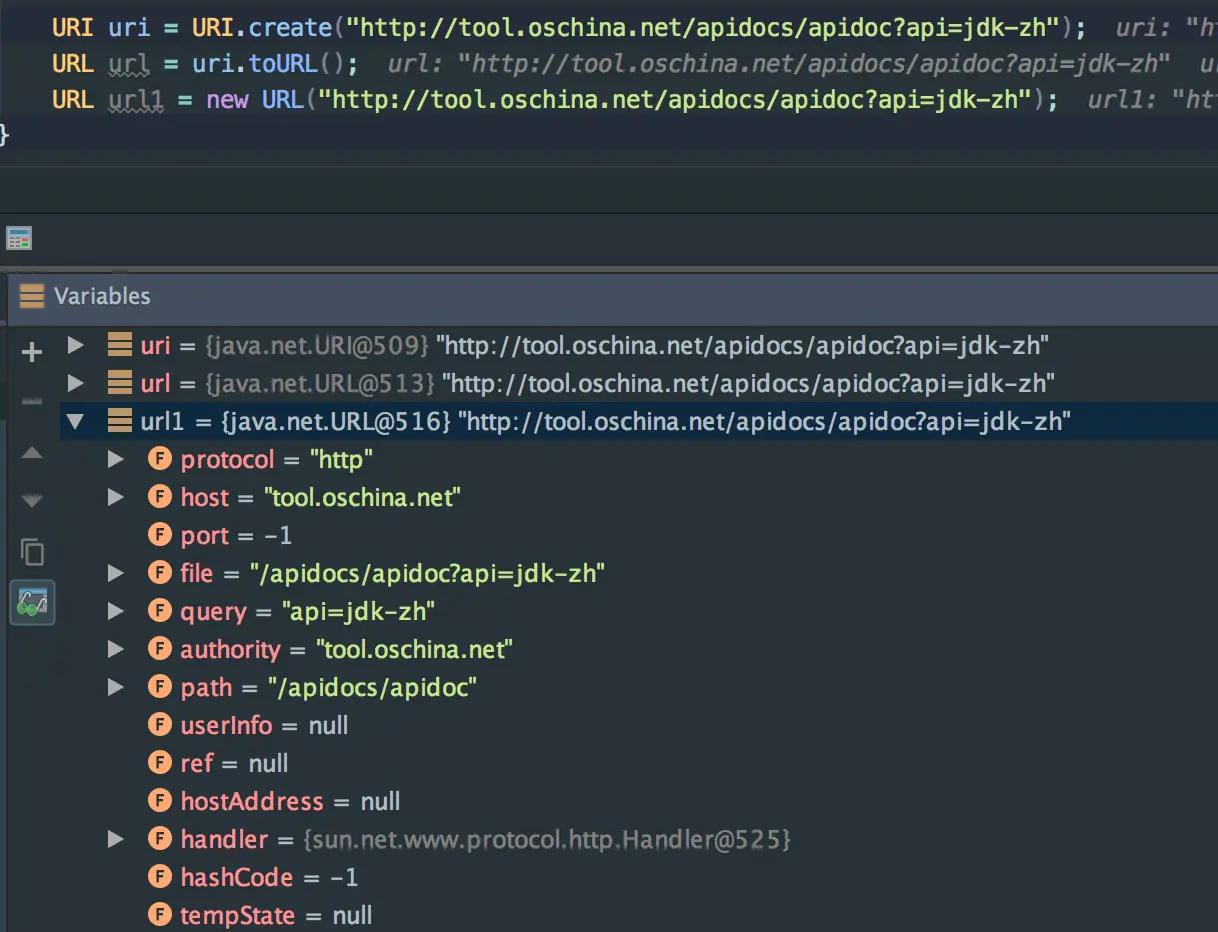This screenshot has height=932, width=1218.
Task: Collapse the url1 variable node
Action: coord(76,421)
